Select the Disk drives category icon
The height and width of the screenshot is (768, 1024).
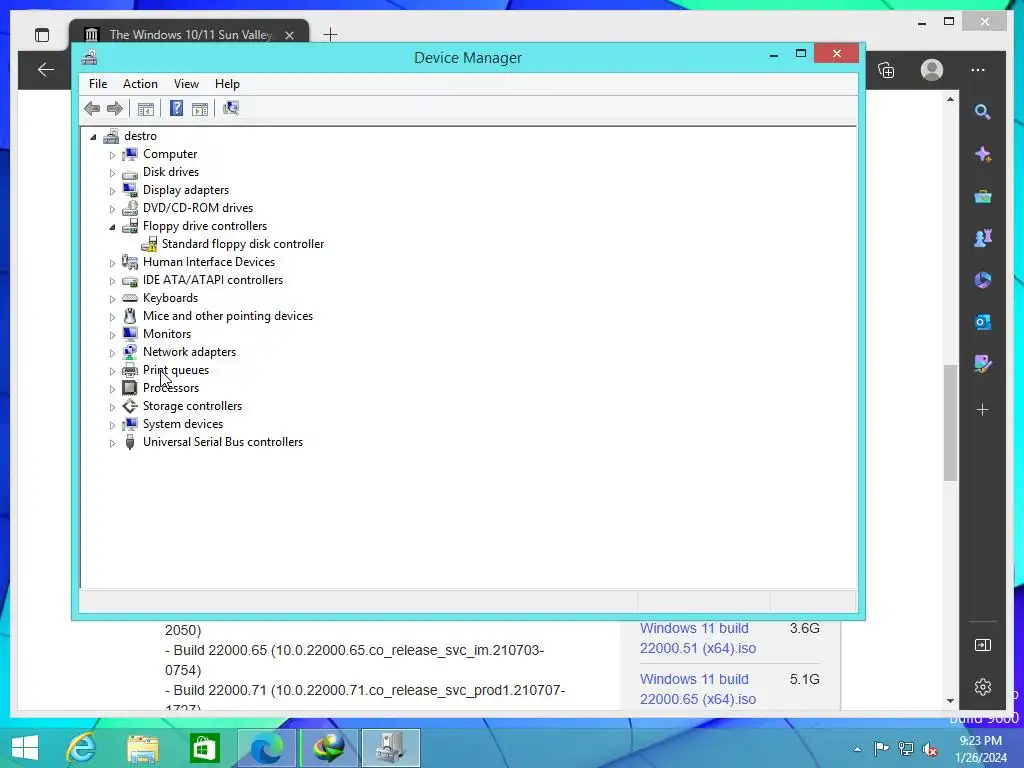click(x=130, y=172)
